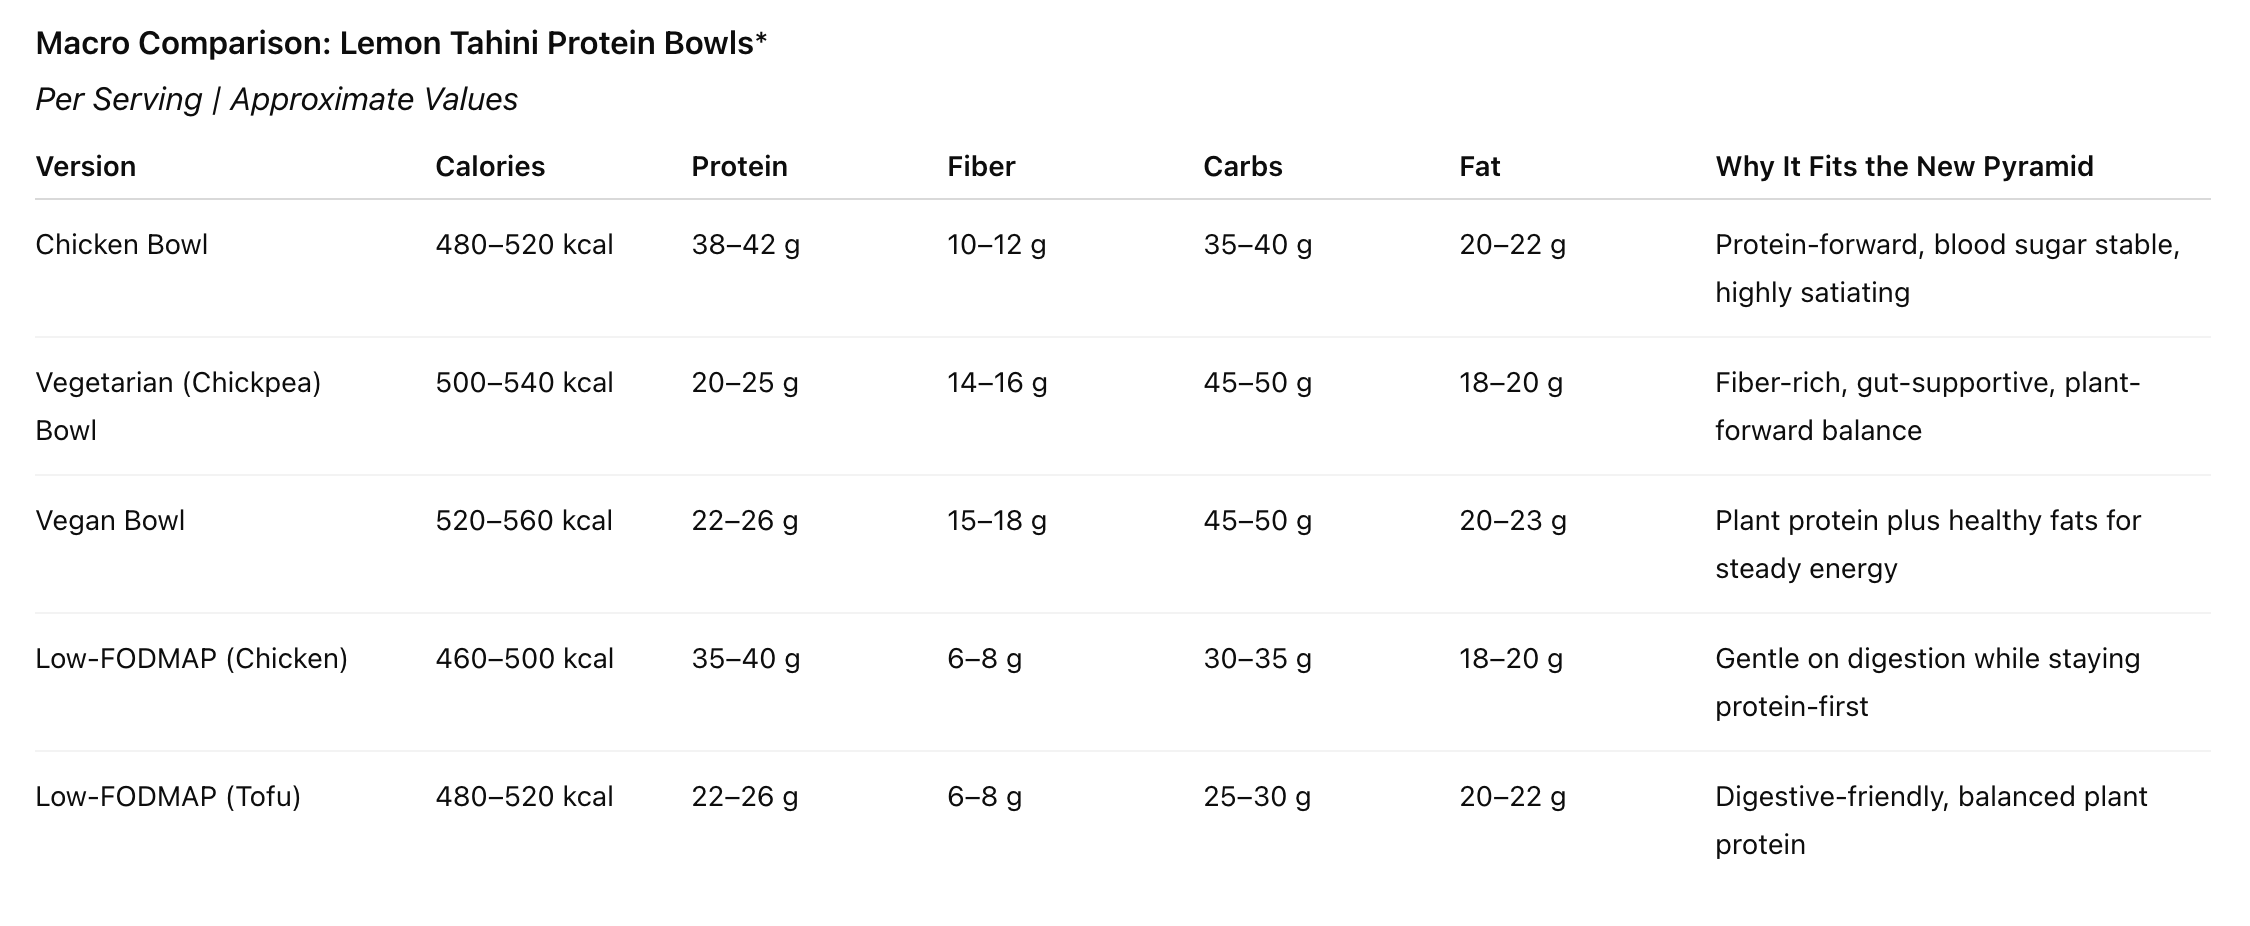Click the 25–30 g carbs cell
The height and width of the screenshot is (926, 2250).
point(1256,797)
